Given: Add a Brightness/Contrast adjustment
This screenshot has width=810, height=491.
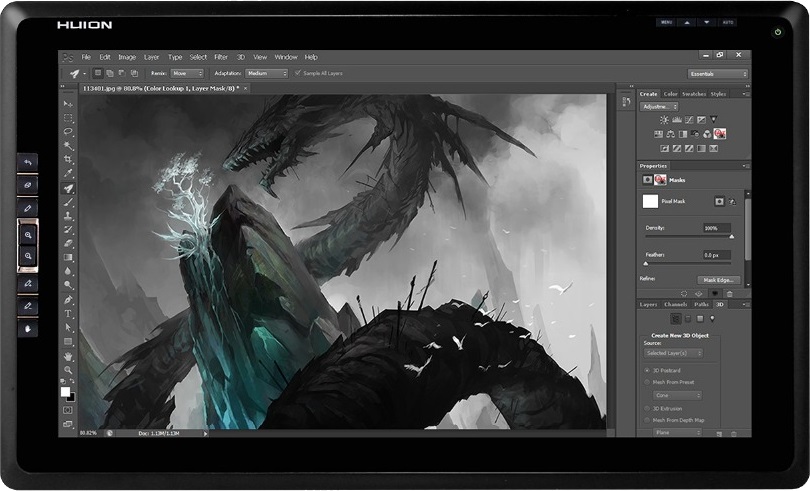Looking at the screenshot, I should coord(664,120).
